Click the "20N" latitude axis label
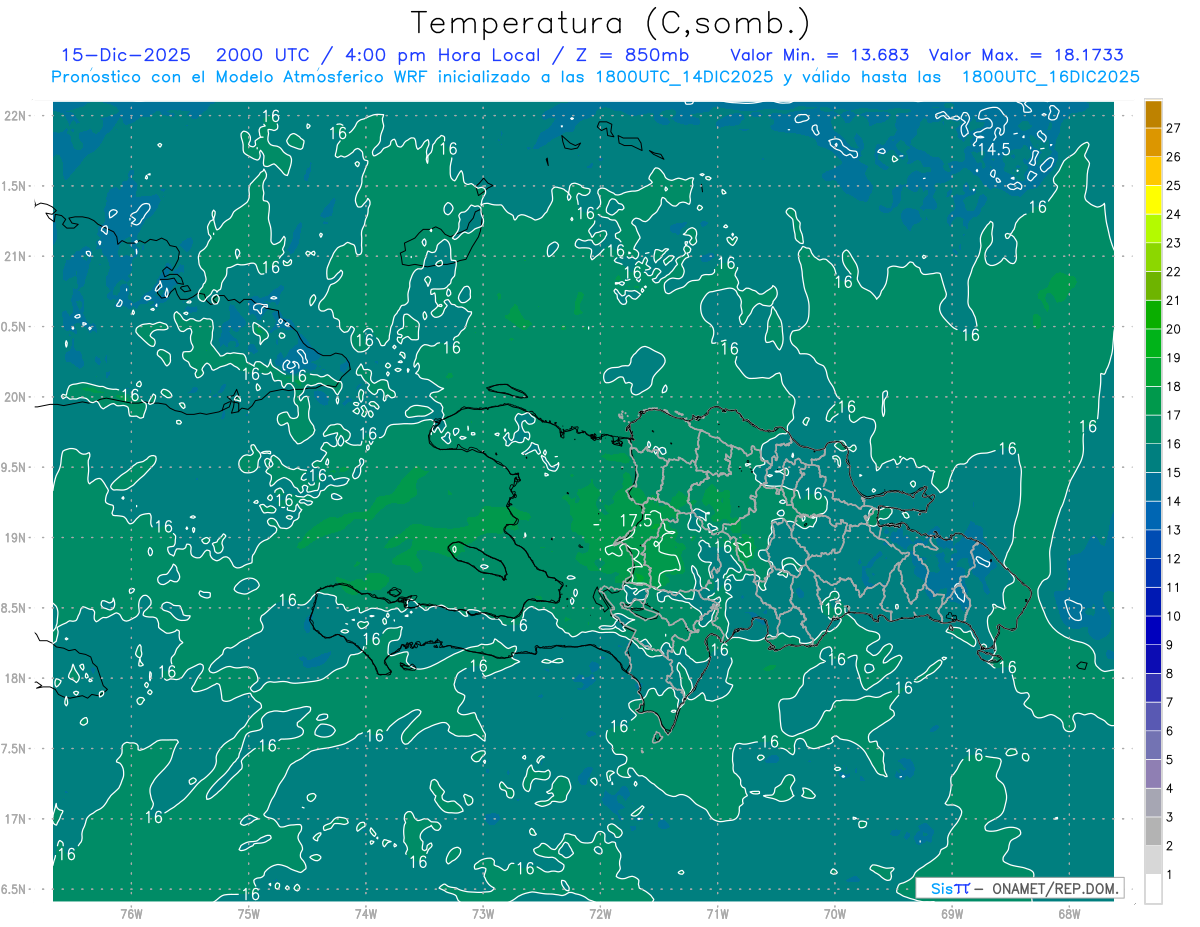This screenshot has width=1200, height=927. coord(17,397)
